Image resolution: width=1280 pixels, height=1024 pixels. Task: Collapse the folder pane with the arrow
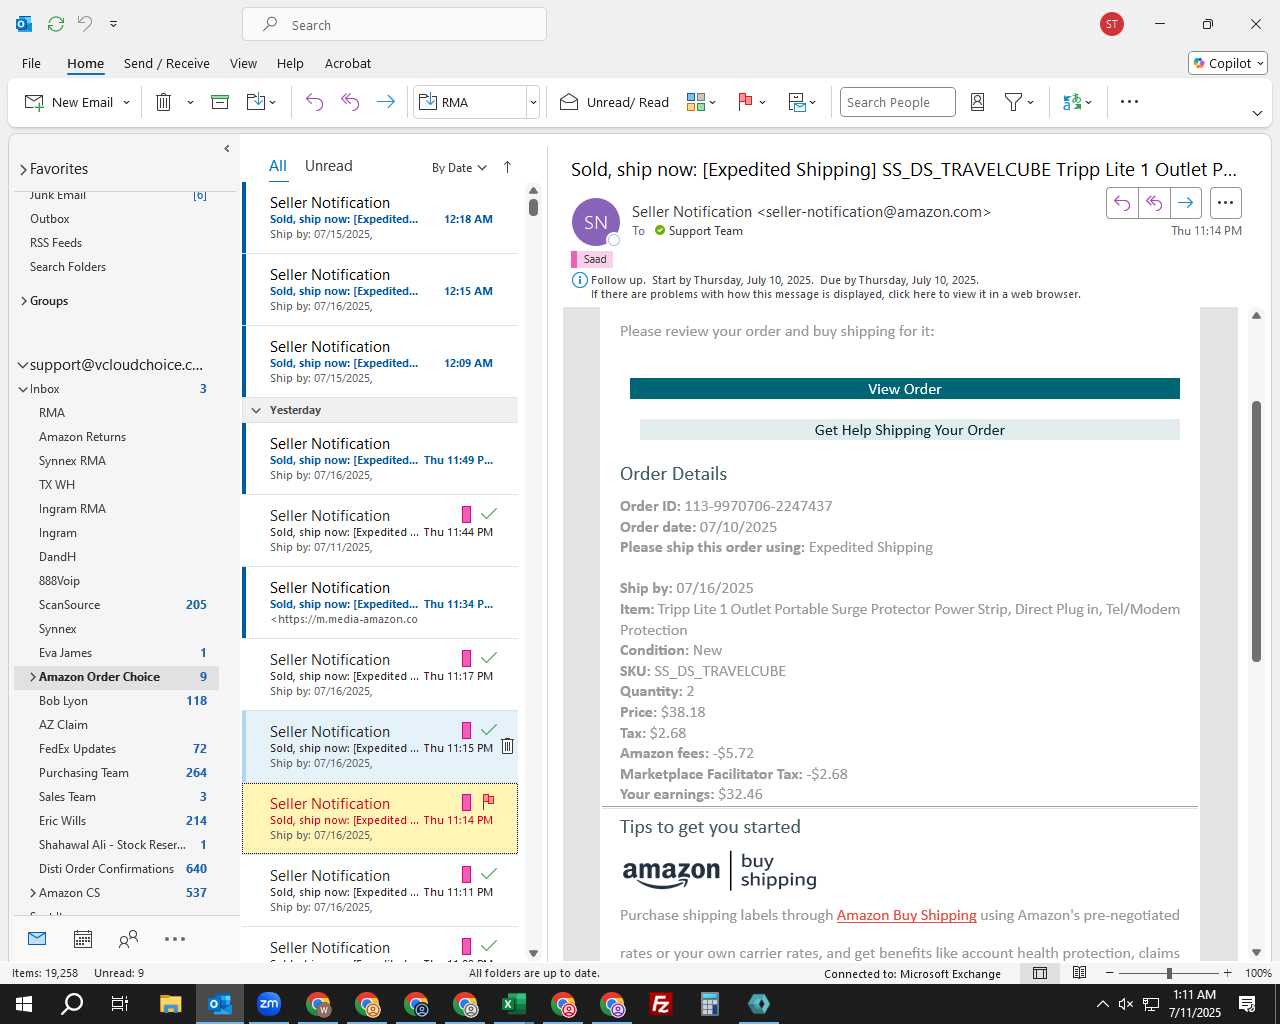tap(227, 149)
